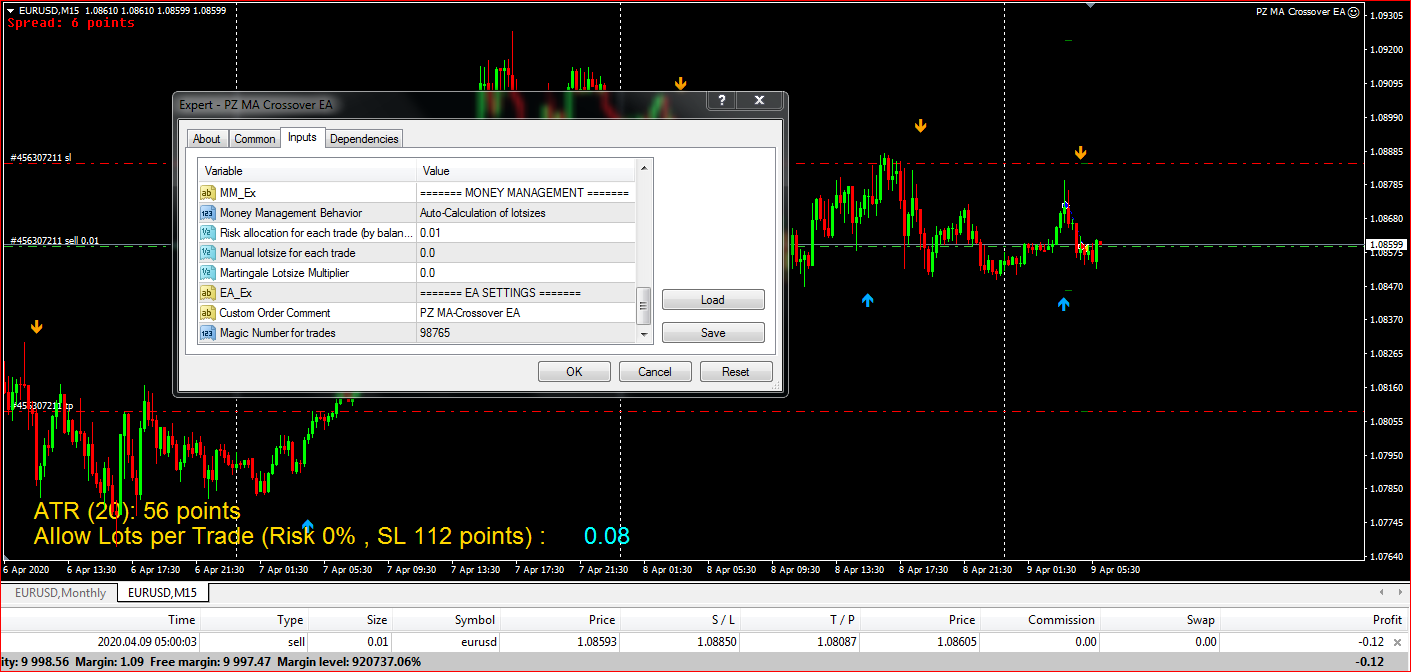Image resolution: width=1411 pixels, height=672 pixels.
Task: Click the inputs list scrollbar thumb
Action: click(644, 305)
